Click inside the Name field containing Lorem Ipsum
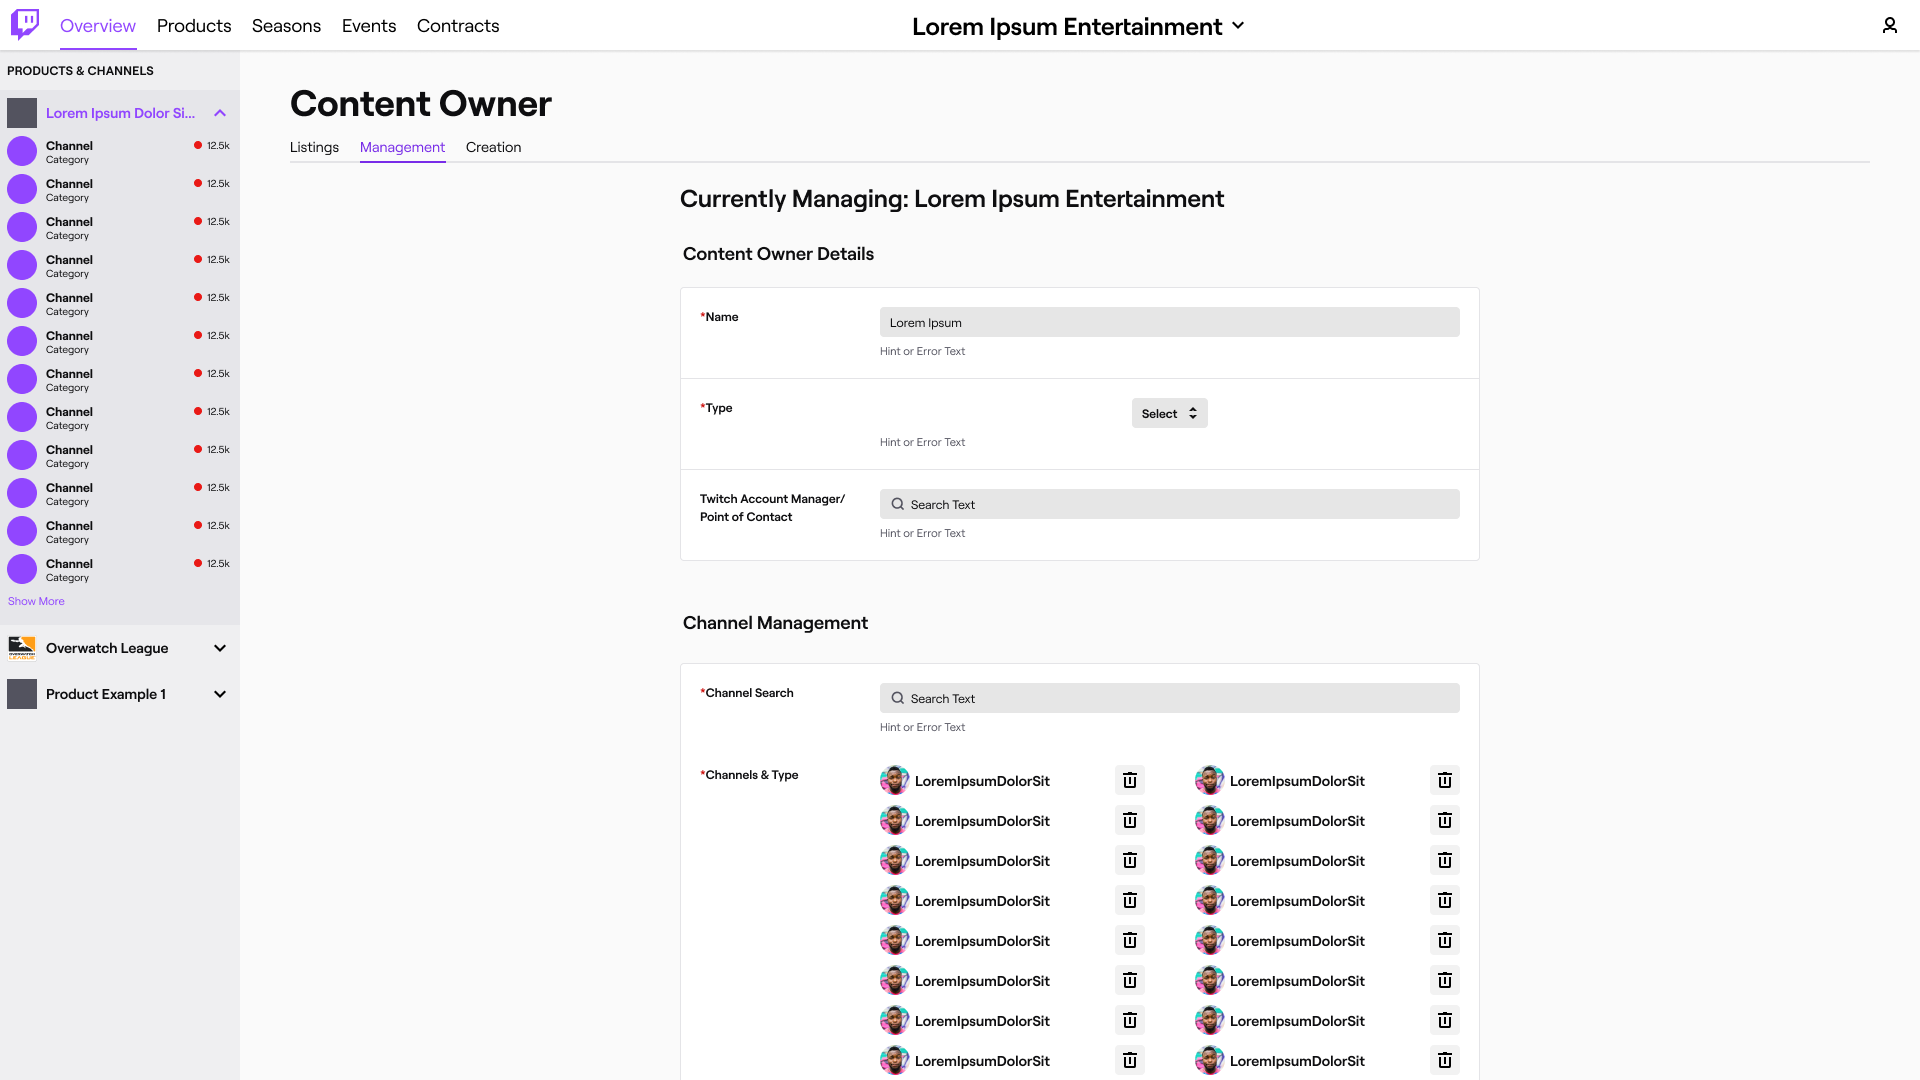The height and width of the screenshot is (1080, 1920). point(1168,322)
